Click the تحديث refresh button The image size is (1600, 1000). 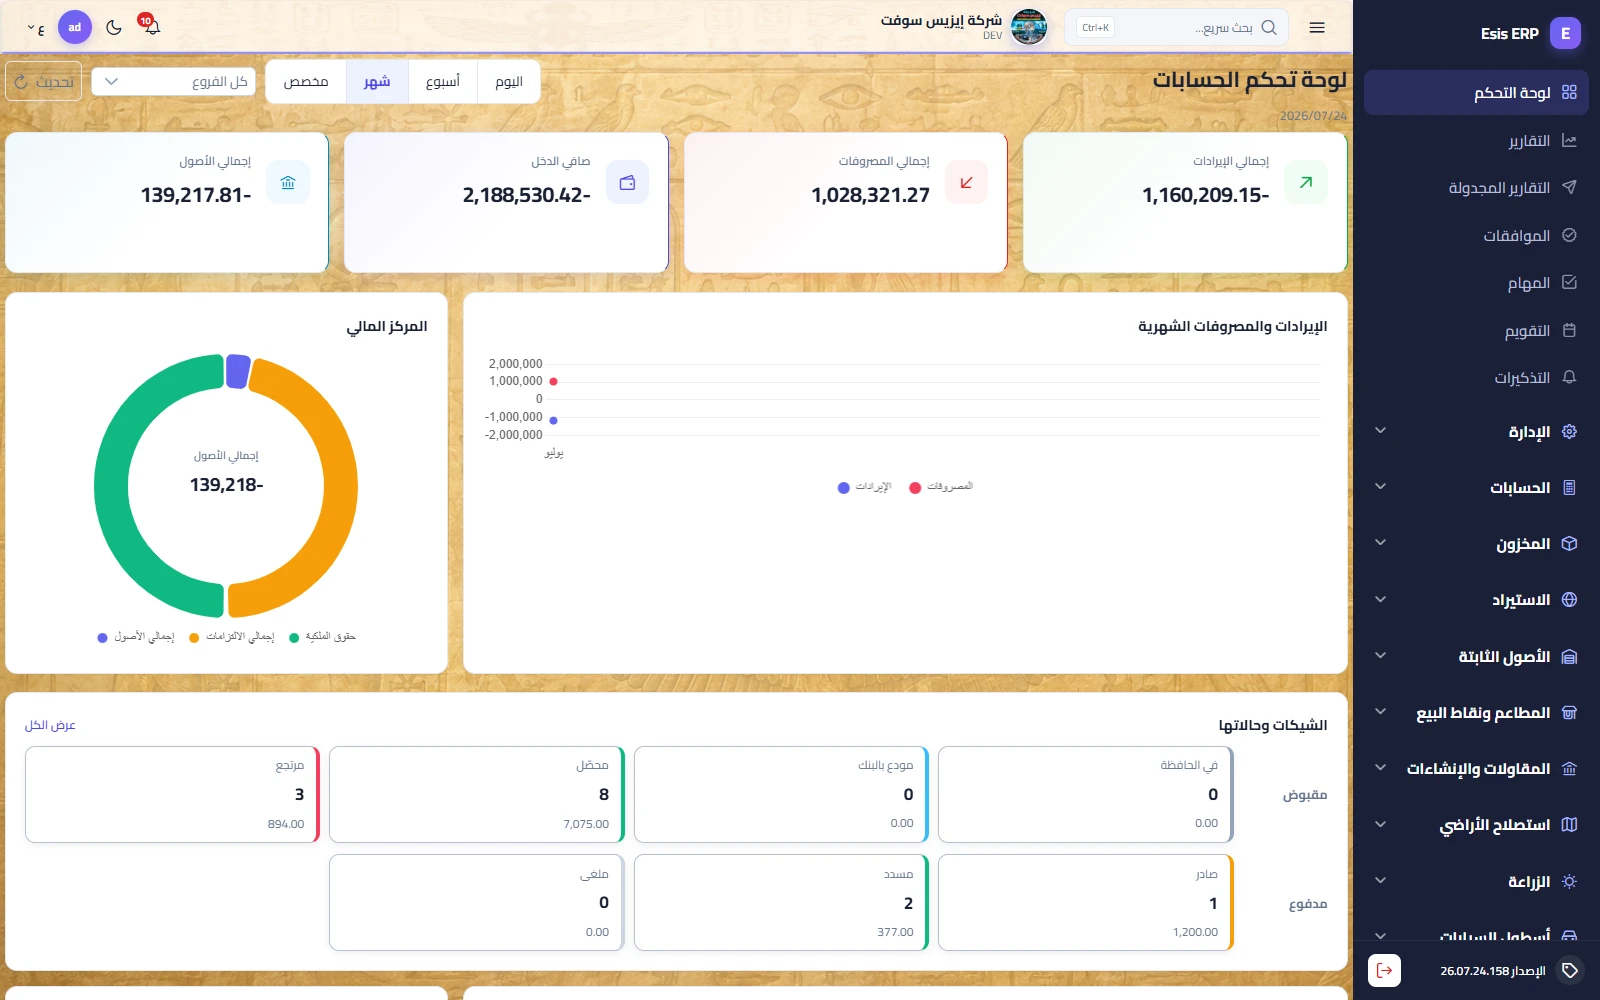tap(44, 82)
